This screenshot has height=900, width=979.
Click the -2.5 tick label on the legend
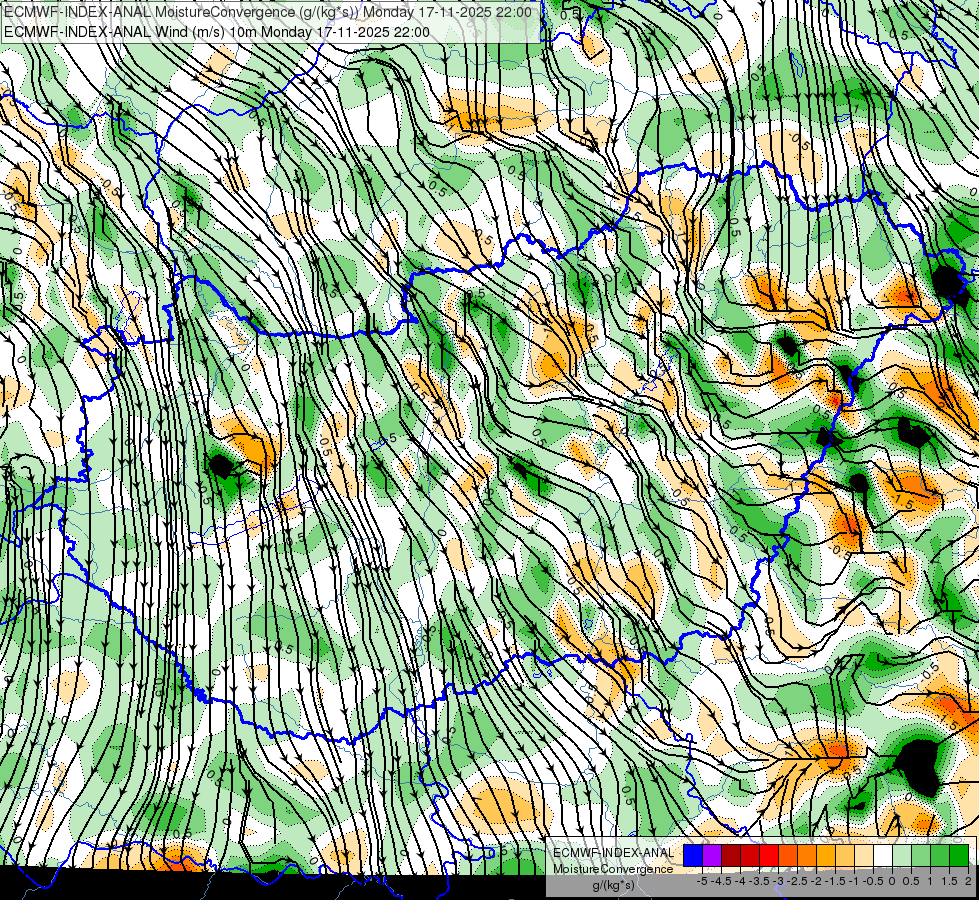(x=797, y=881)
